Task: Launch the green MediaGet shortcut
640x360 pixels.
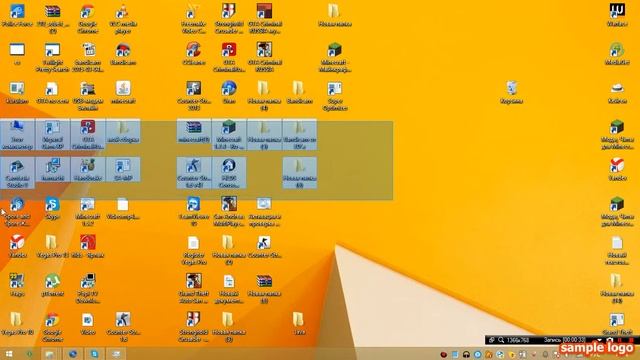Action: point(617,54)
